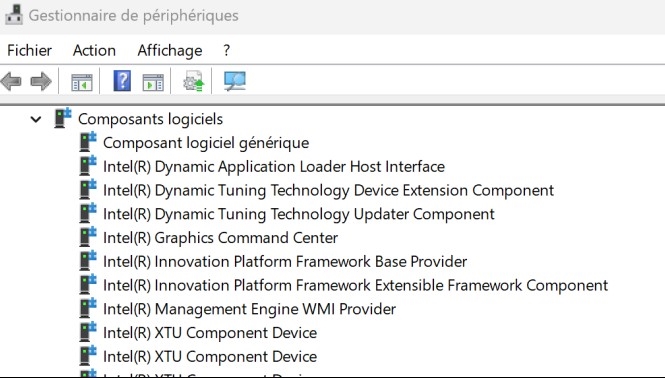Select Intel(R) Management Engine WMI Provider
Screen dimensions: 665x378
[249, 309]
